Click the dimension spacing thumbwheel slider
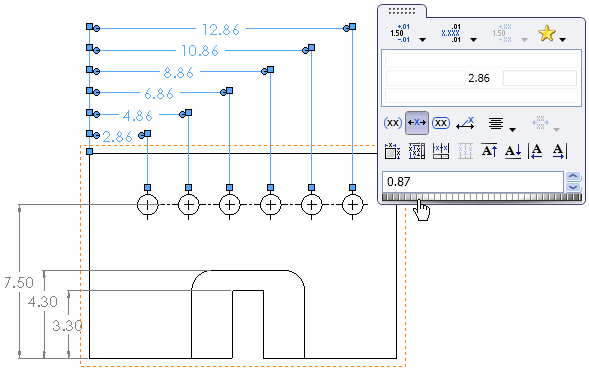The image size is (589, 370). click(482, 197)
